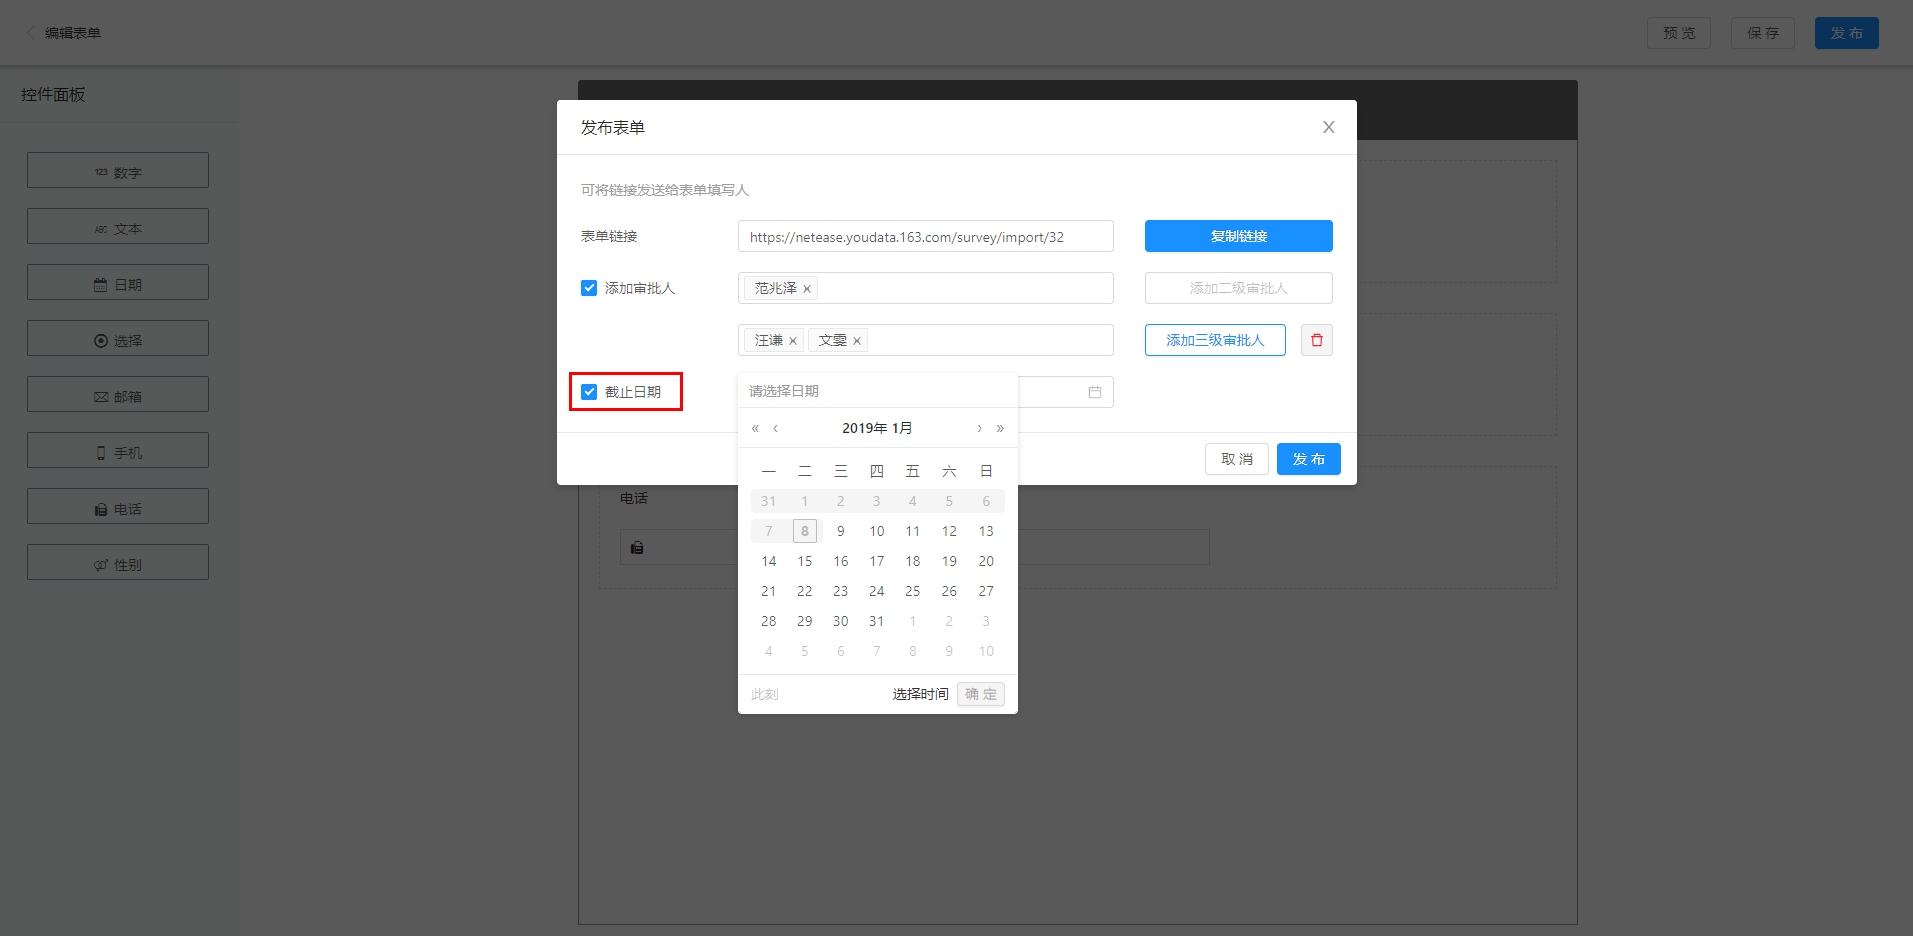Click the first-level approver input field

pyautogui.click(x=926, y=288)
